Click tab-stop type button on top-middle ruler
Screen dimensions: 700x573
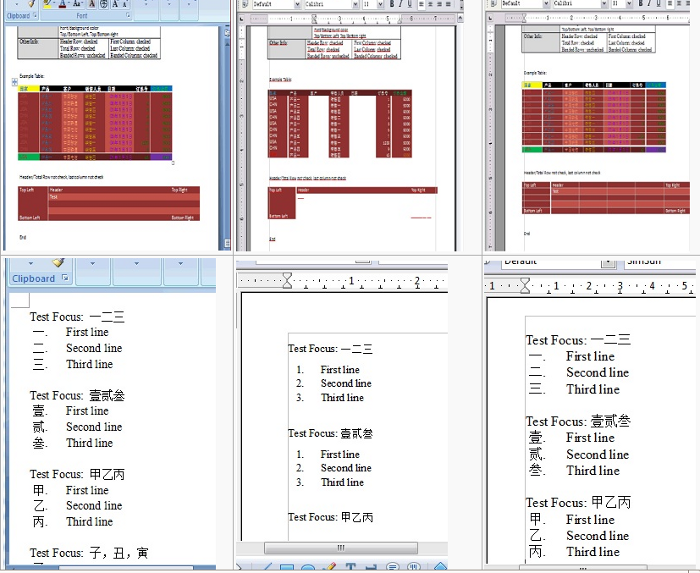point(242,19)
